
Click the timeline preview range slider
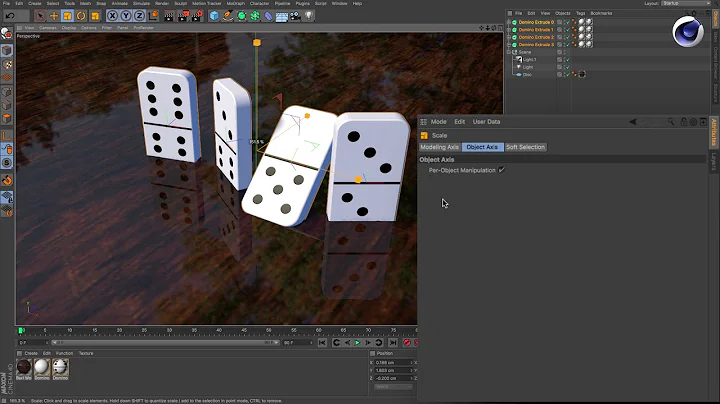click(165, 342)
